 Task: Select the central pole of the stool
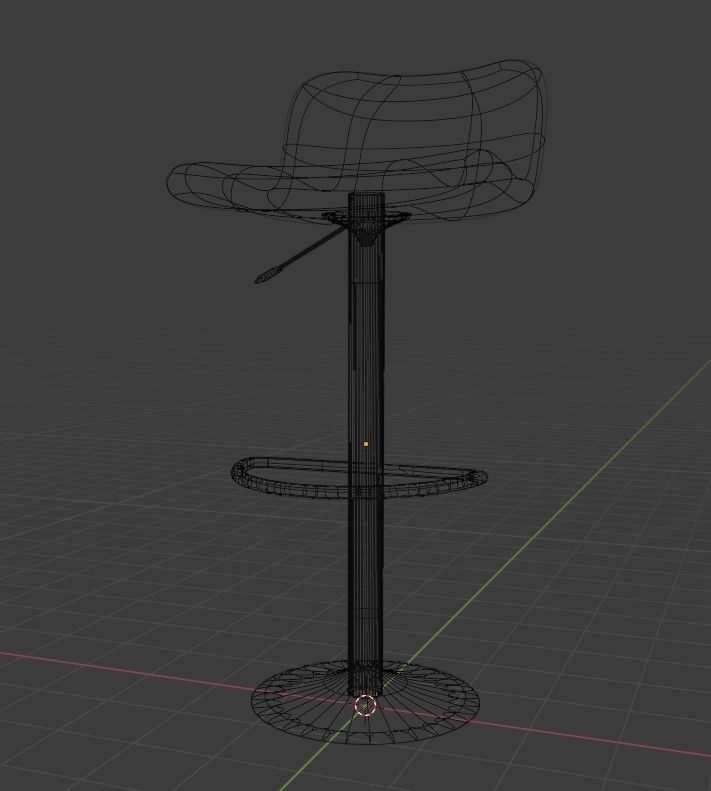366,444
